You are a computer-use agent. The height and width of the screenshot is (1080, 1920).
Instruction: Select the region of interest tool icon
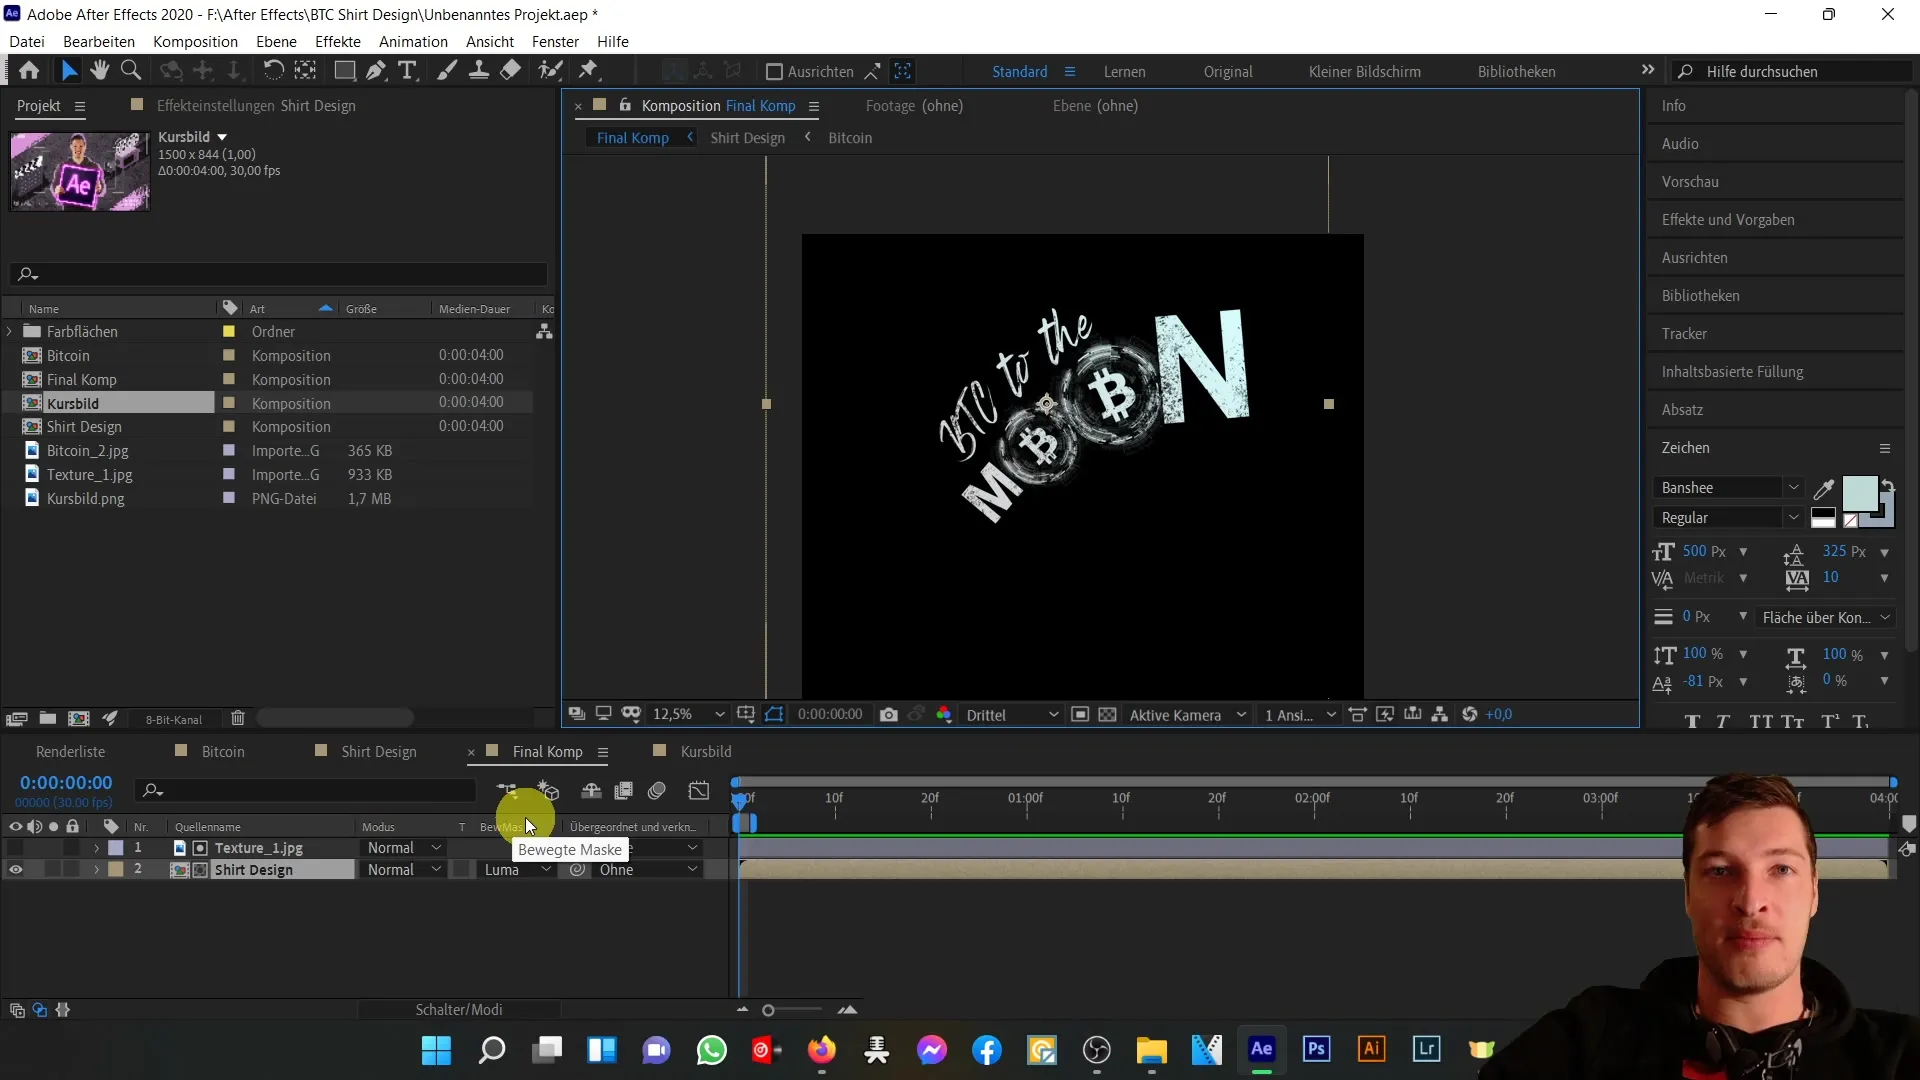pyautogui.click(x=777, y=713)
